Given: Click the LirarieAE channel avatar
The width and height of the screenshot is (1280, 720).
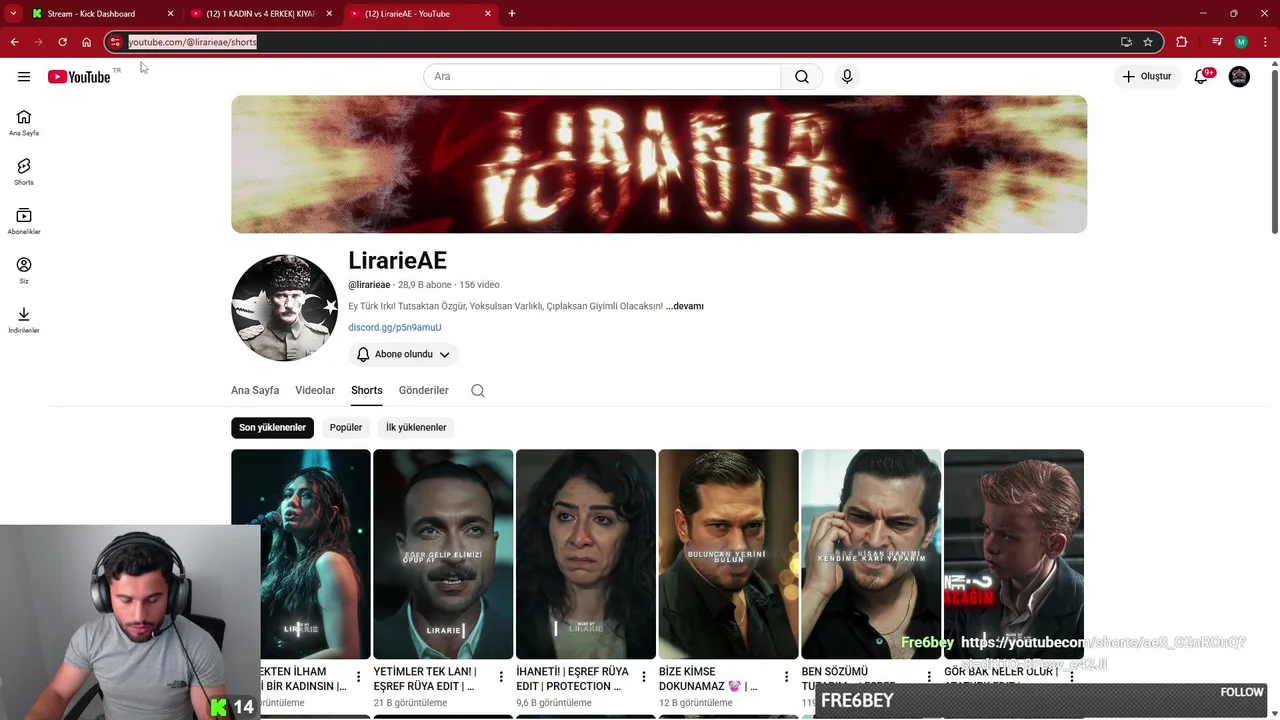Looking at the screenshot, I should 284,308.
